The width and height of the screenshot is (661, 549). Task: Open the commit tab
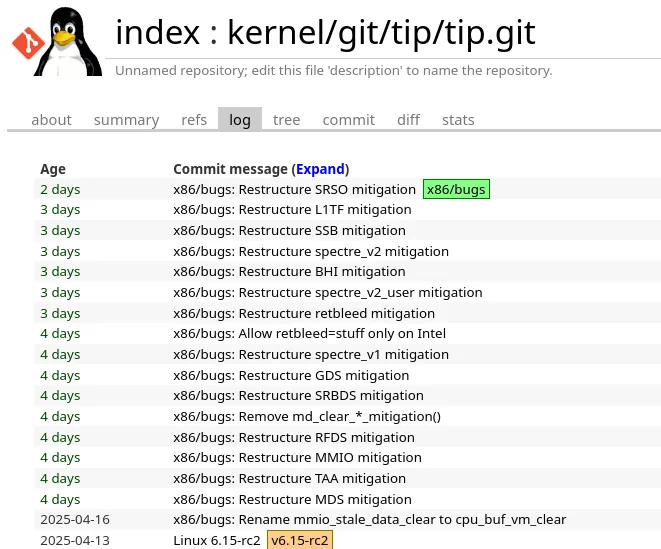349,120
